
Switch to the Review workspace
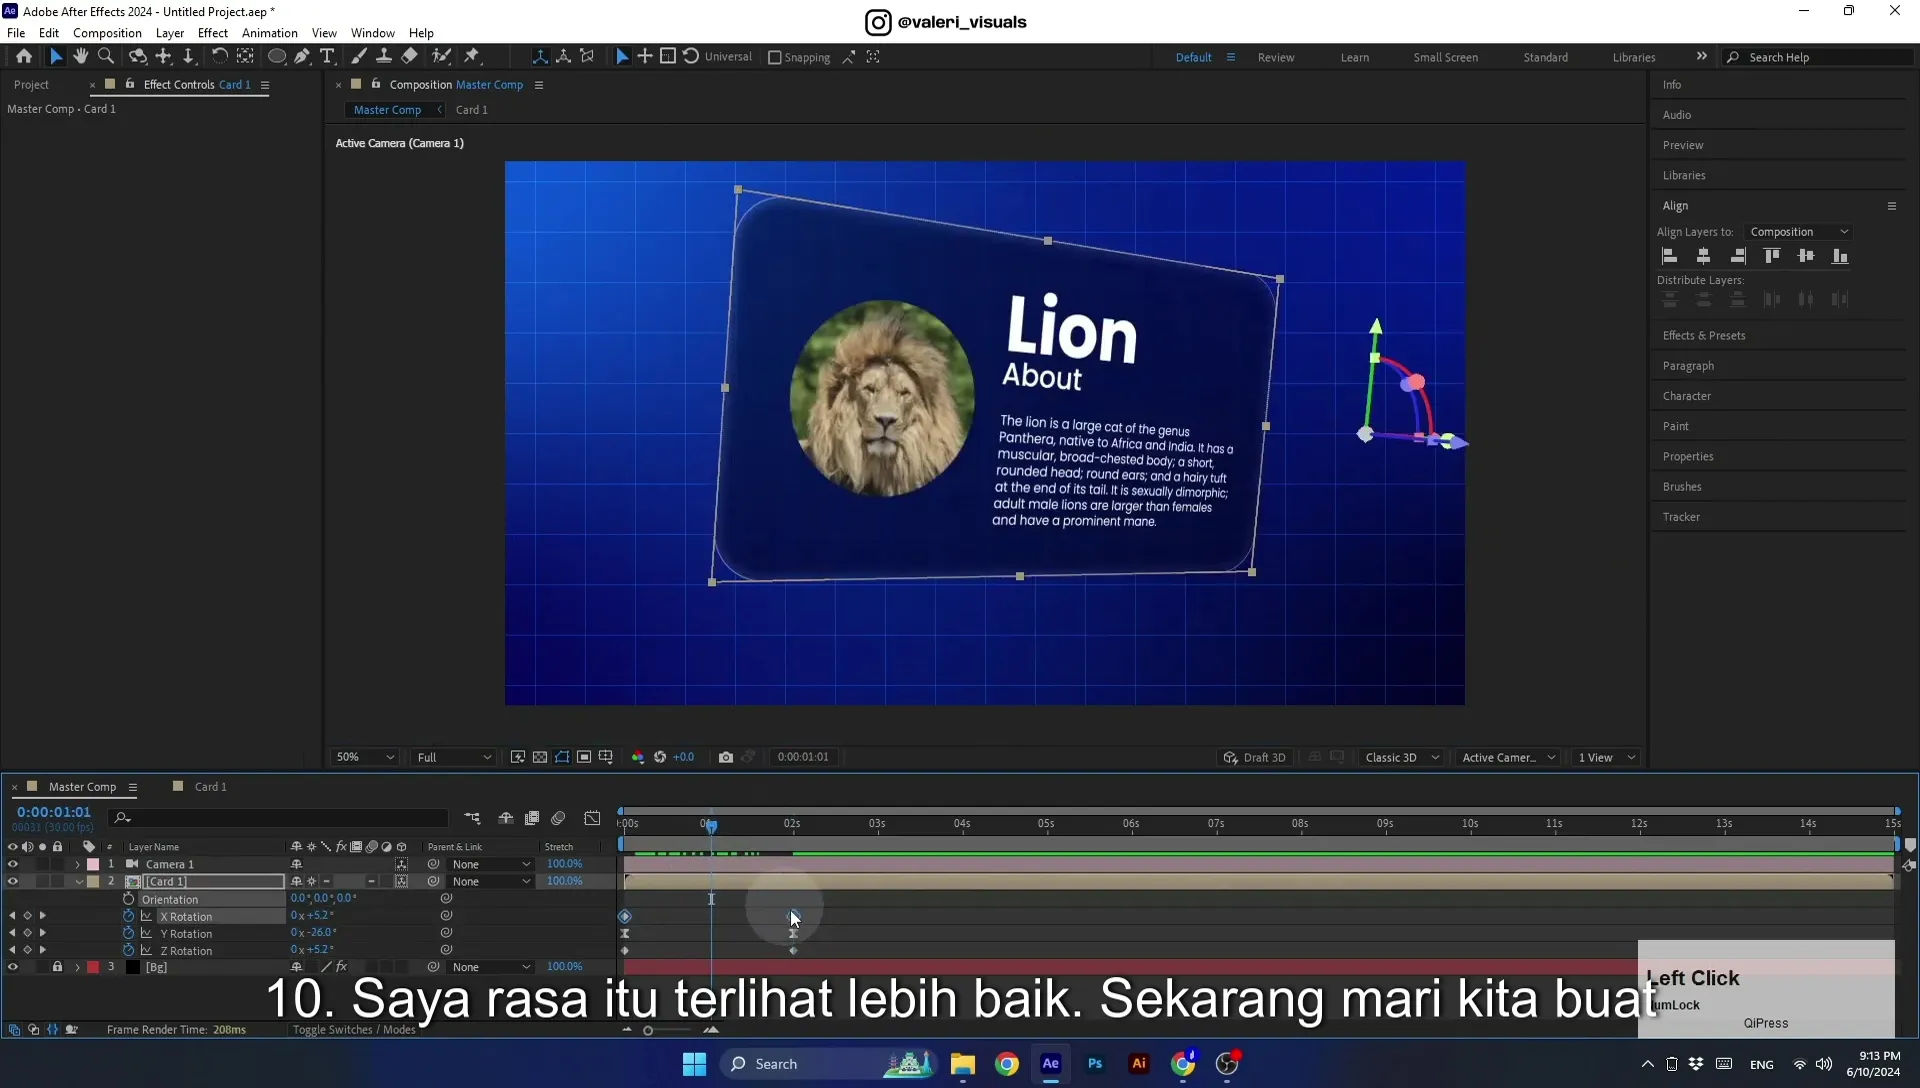point(1275,57)
